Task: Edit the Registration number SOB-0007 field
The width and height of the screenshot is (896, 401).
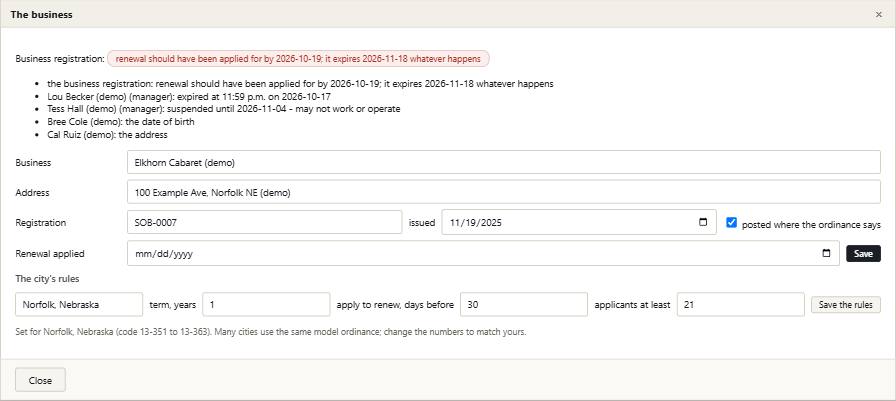Action: (265, 223)
